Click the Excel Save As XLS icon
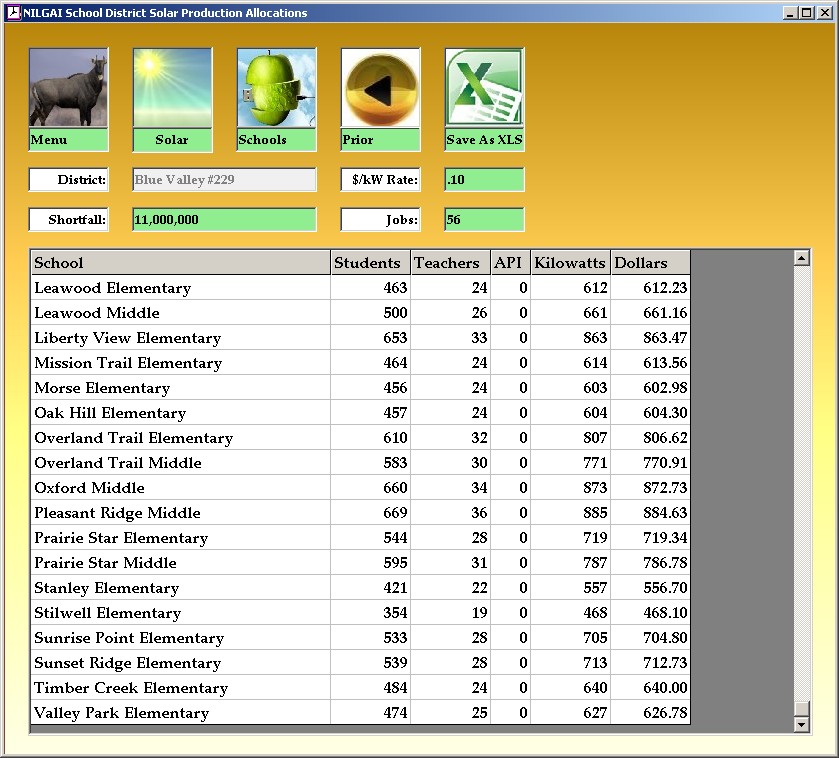Screen dimensions: 839x758 pyautogui.click(x=484, y=89)
